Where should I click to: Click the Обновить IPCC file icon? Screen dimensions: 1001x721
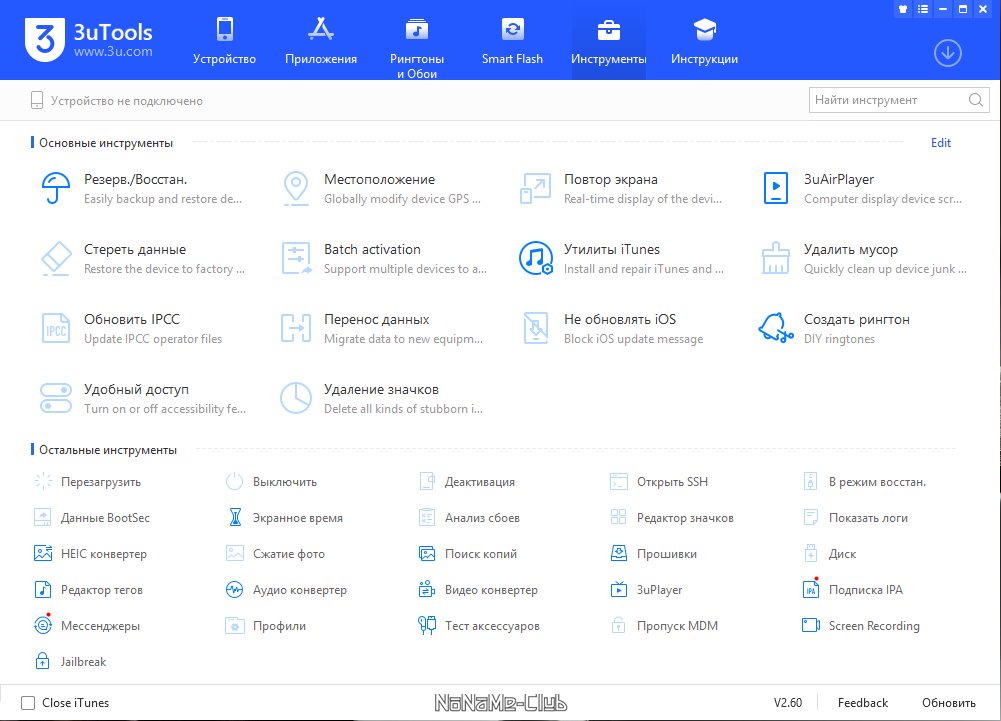56,328
